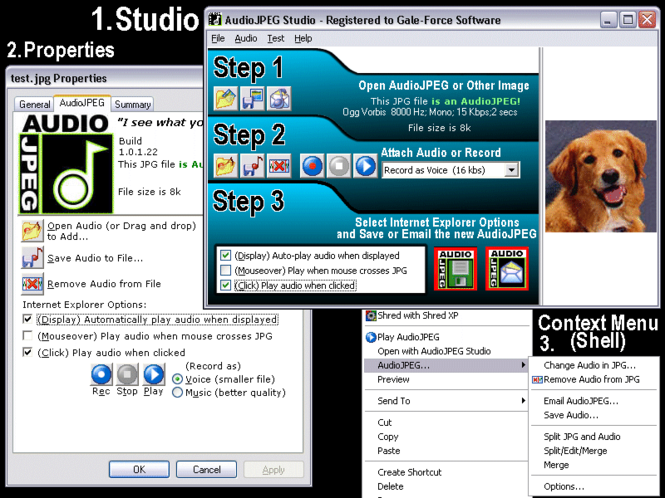665x498 pixels.
Task: Stop recording with Studio Step 2 stop button
Action: [339, 166]
